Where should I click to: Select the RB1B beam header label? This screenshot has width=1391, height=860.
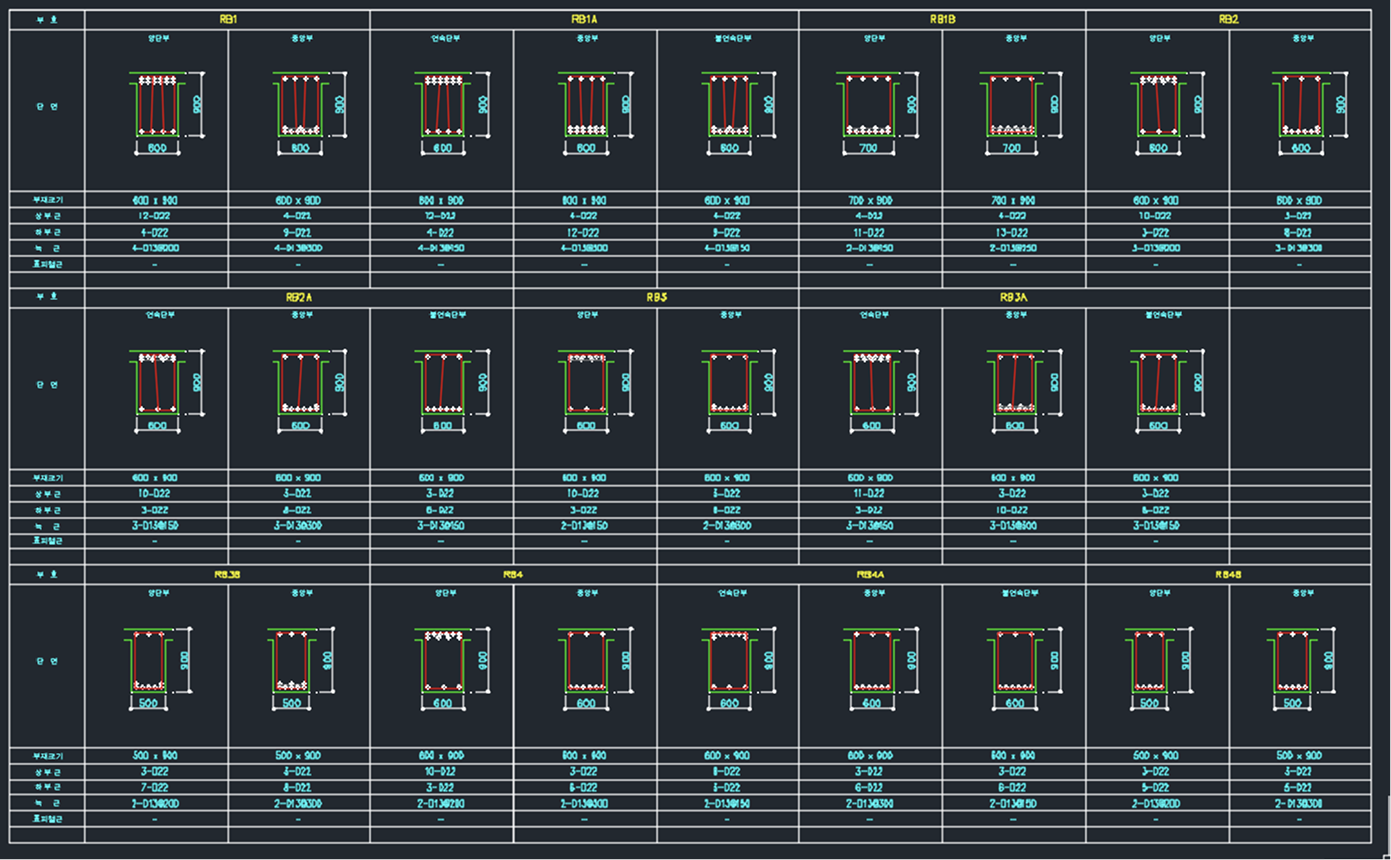(942, 19)
